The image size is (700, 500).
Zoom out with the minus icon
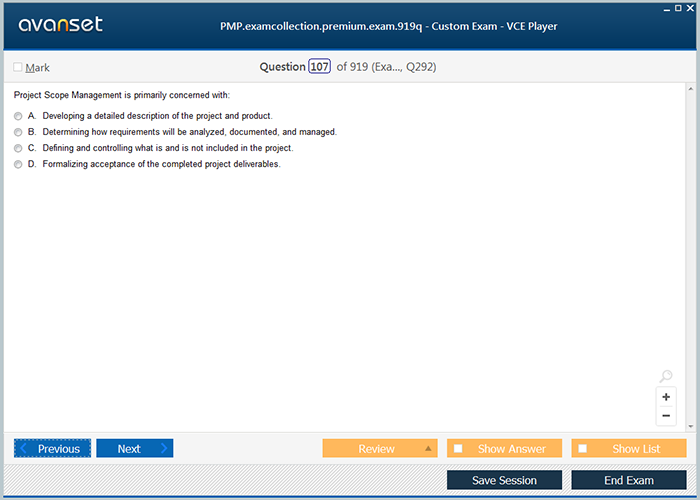(x=666, y=416)
